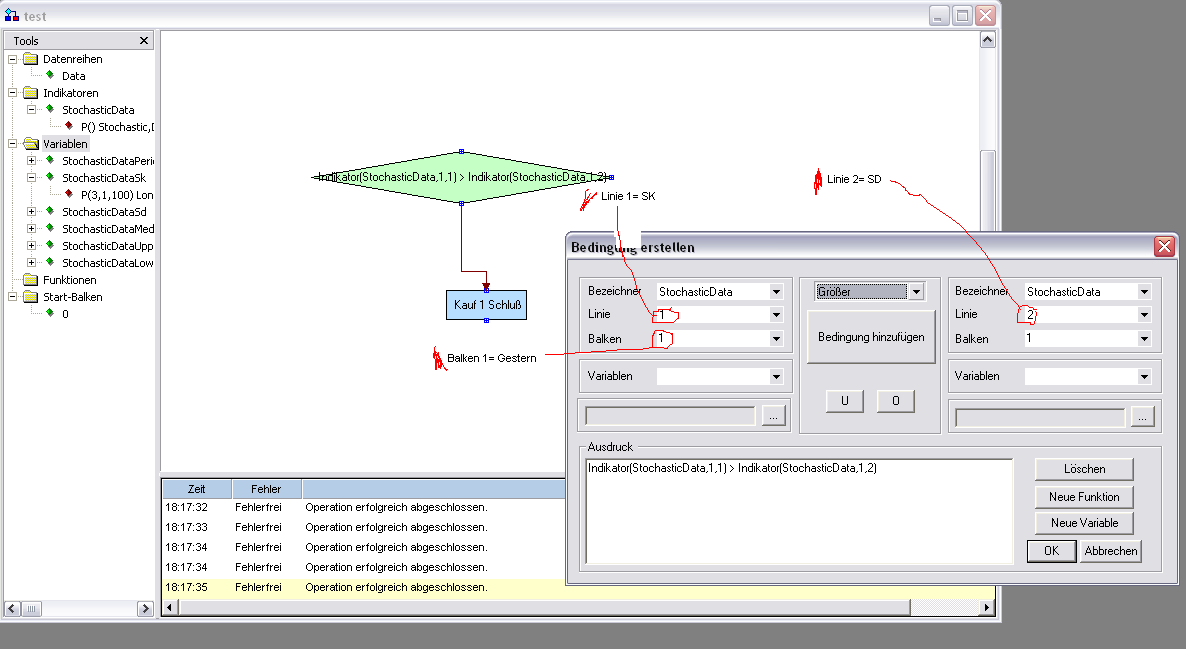Click green diamond icon beside Data
This screenshot has height=649, width=1186.
coord(50,75)
